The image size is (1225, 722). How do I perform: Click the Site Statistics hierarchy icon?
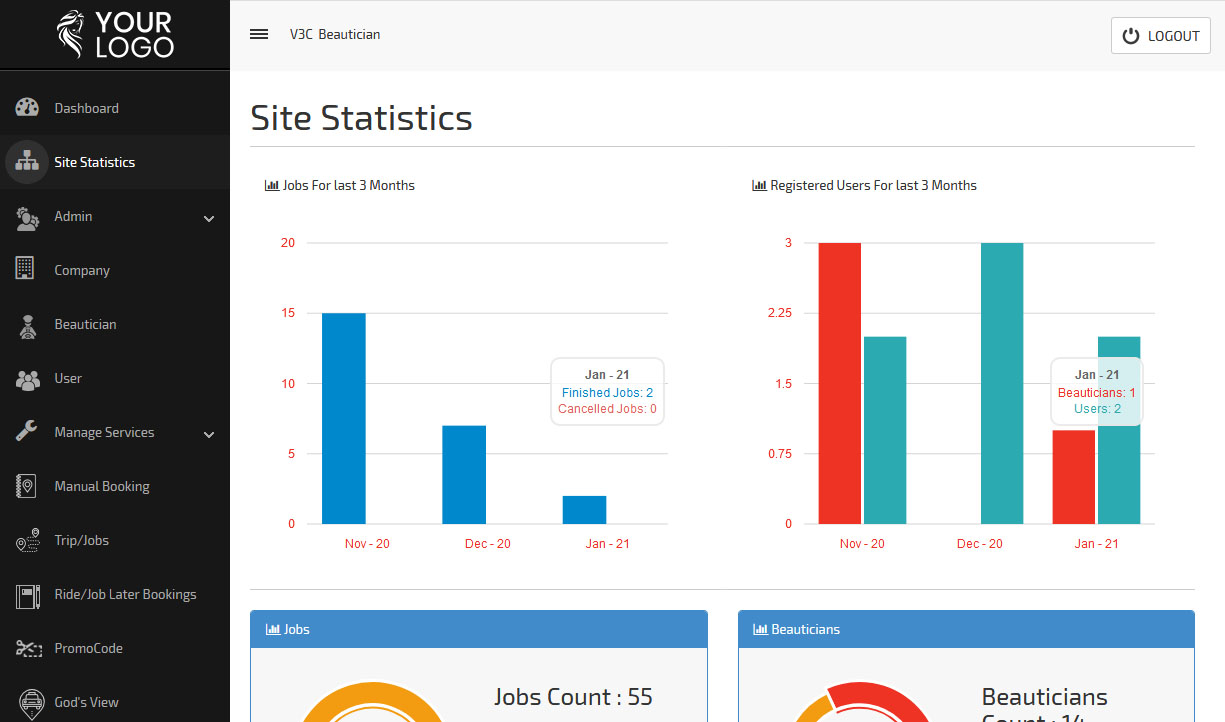[x=27, y=162]
